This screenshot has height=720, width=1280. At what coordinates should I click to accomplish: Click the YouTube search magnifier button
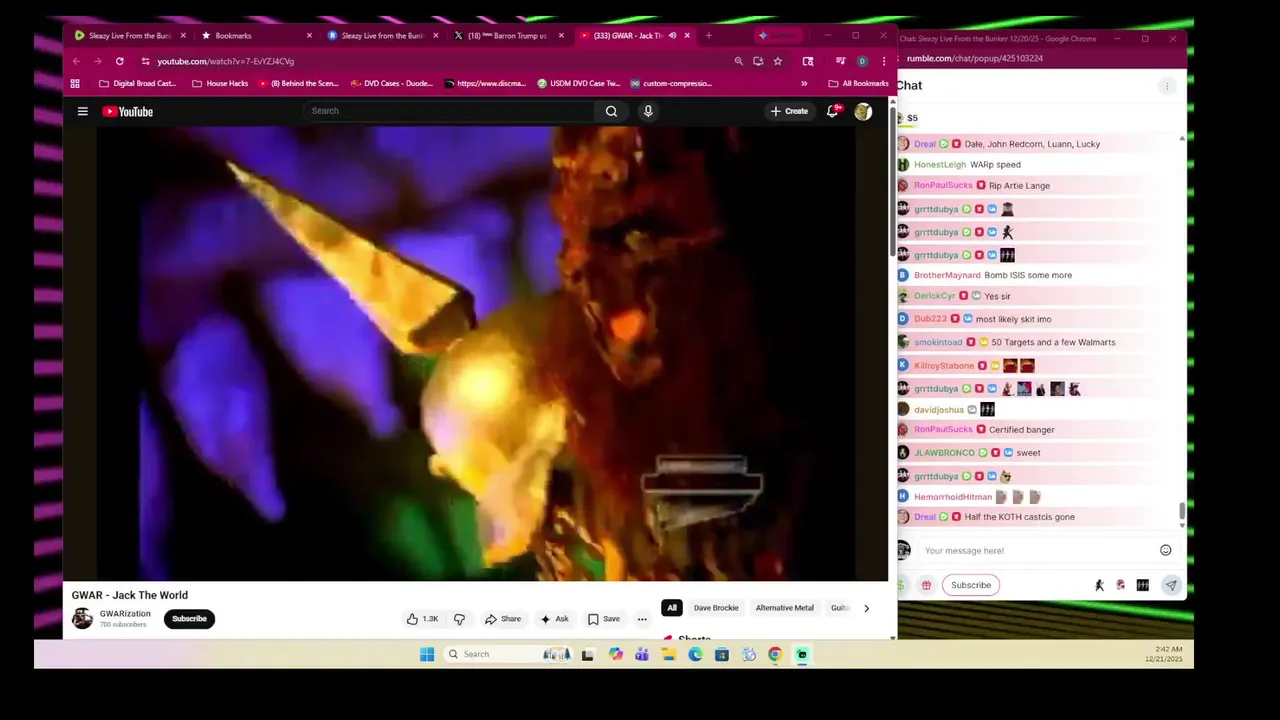(x=611, y=111)
